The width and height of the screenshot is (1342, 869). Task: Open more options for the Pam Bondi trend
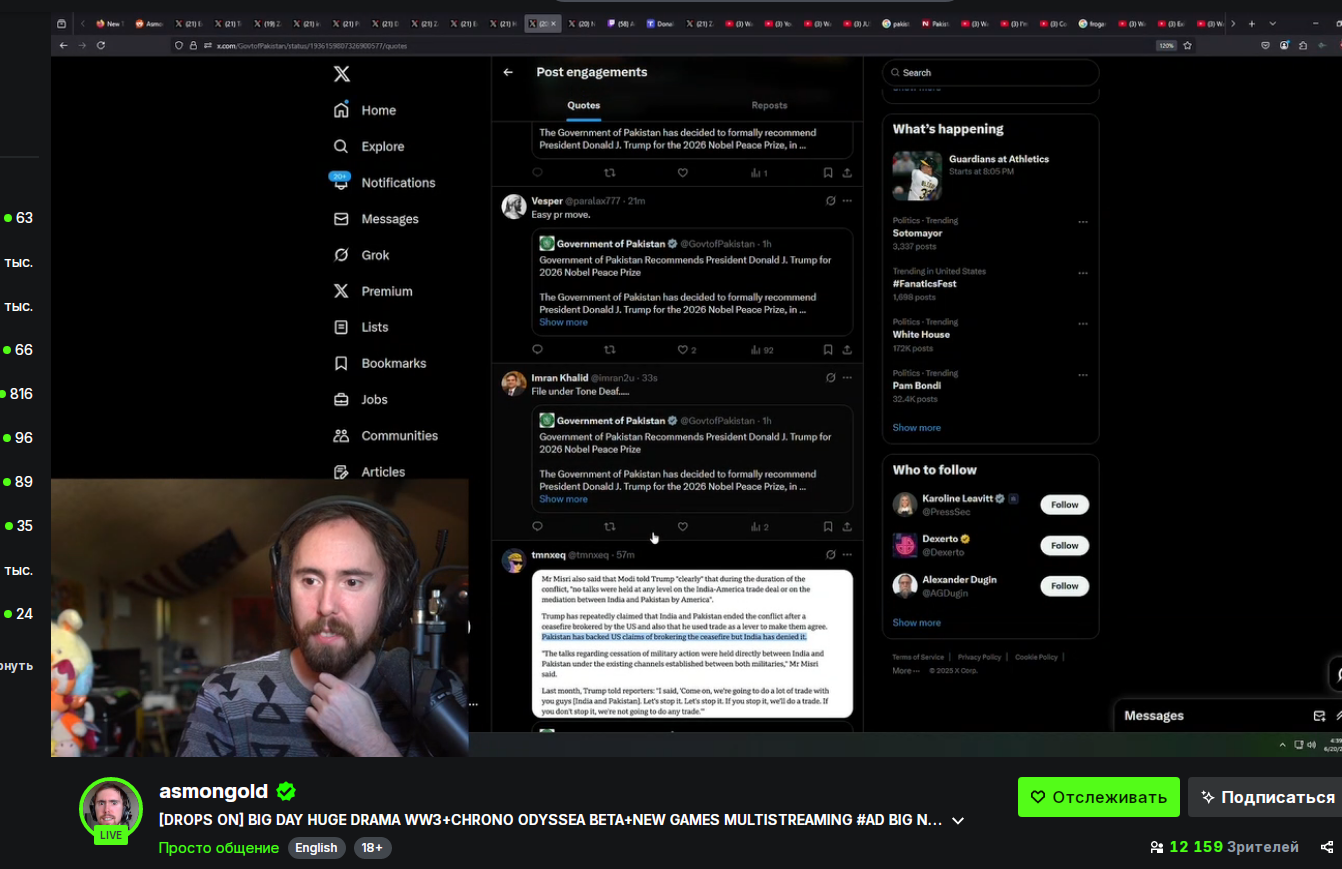coord(1083,375)
